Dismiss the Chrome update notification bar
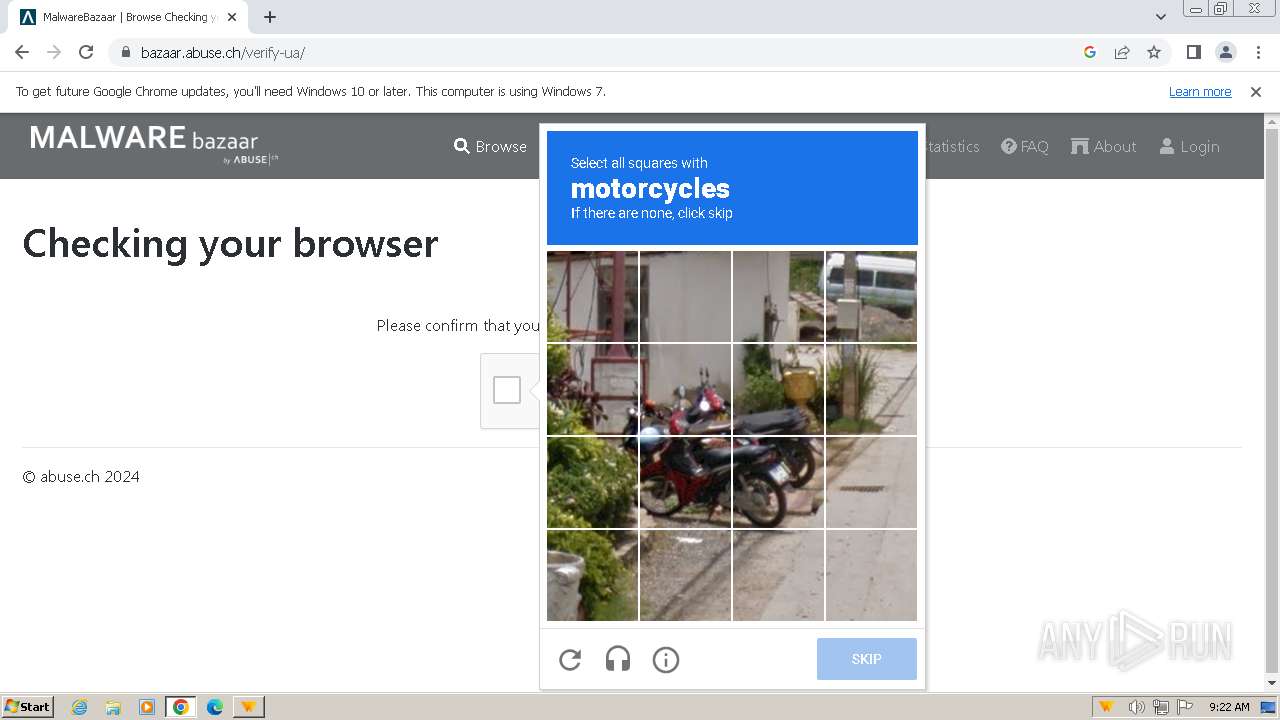Screen dimensions: 1280x720 (1256, 91)
